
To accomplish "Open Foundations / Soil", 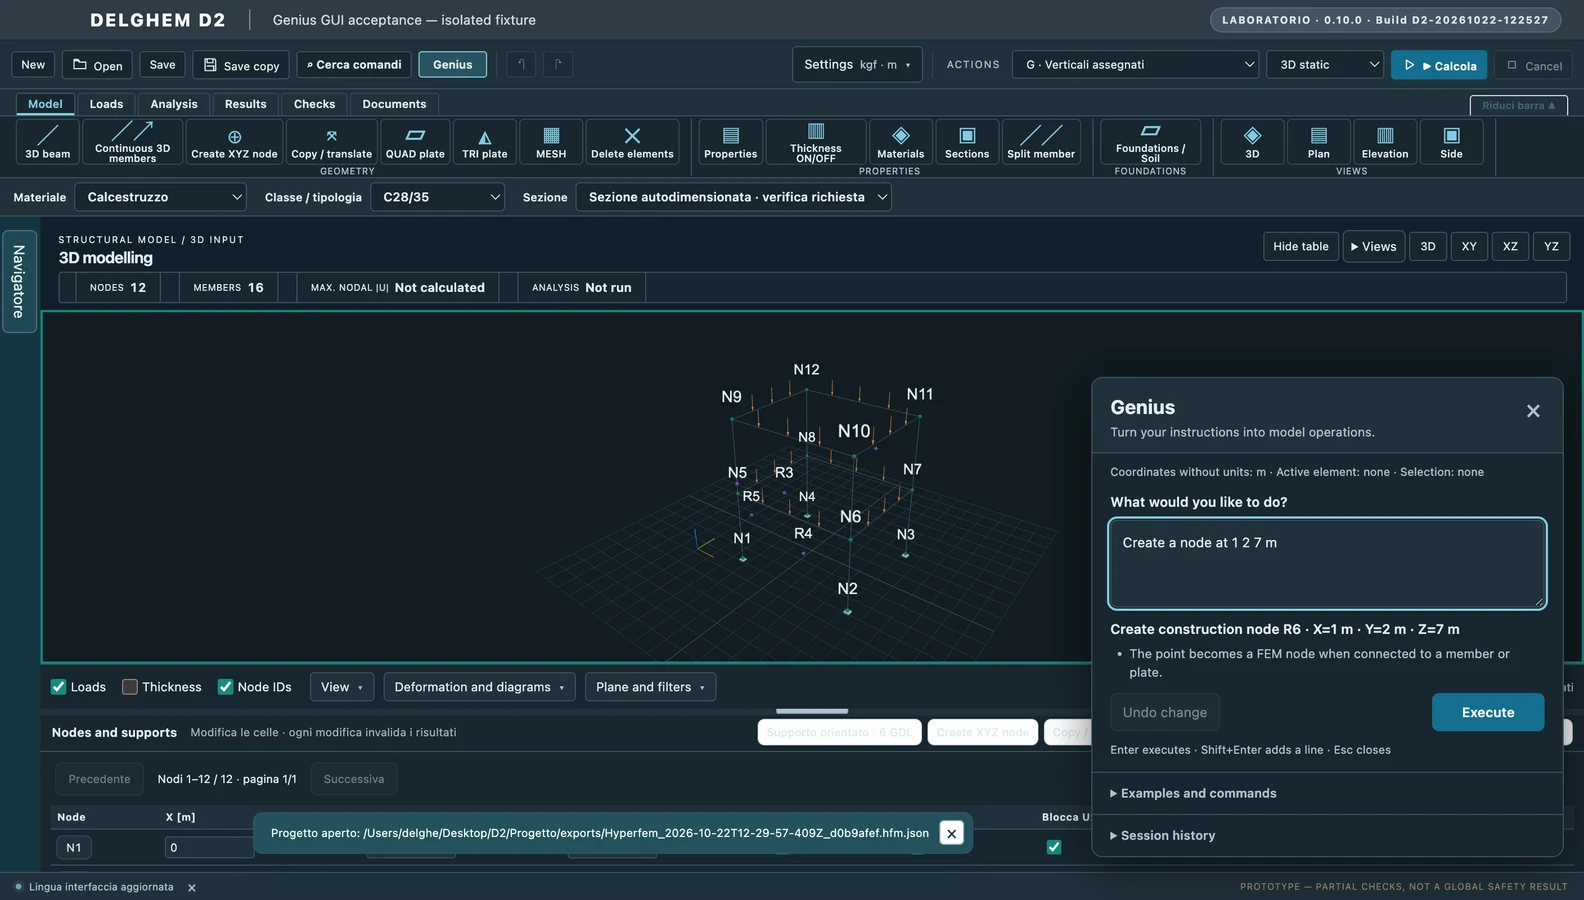I will (x=1151, y=141).
